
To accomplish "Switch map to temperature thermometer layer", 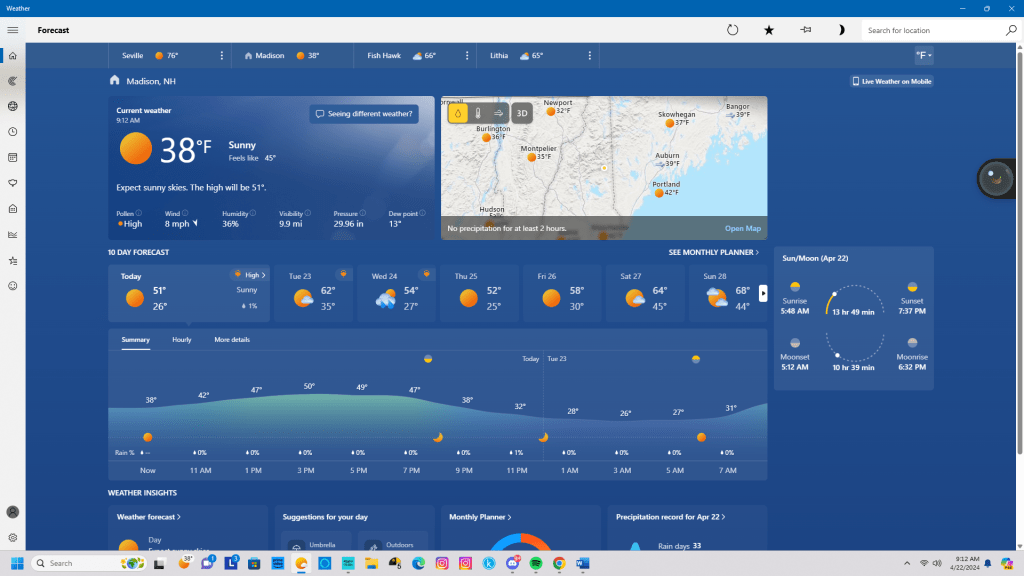I will coord(478,113).
